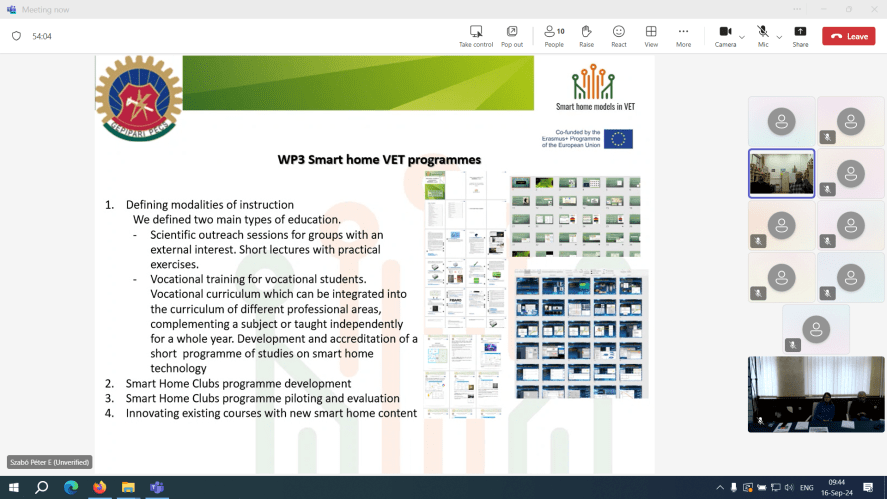The height and width of the screenshot is (499, 887).
Task: Open the People participants panel
Action: 554,36
